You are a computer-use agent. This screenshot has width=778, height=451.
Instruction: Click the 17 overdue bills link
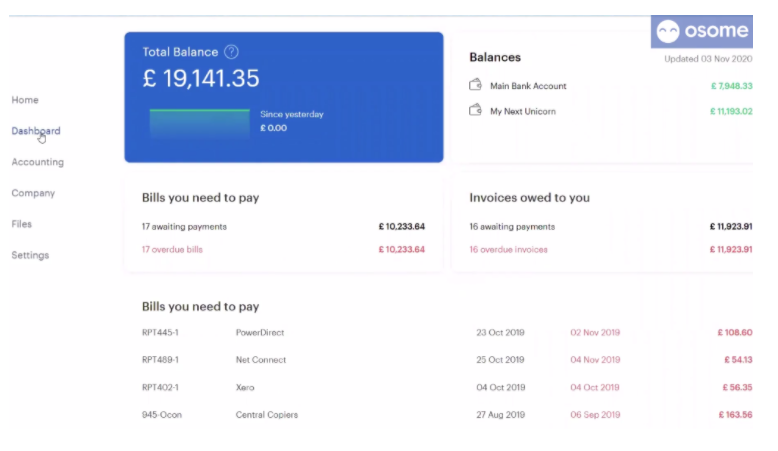point(172,249)
